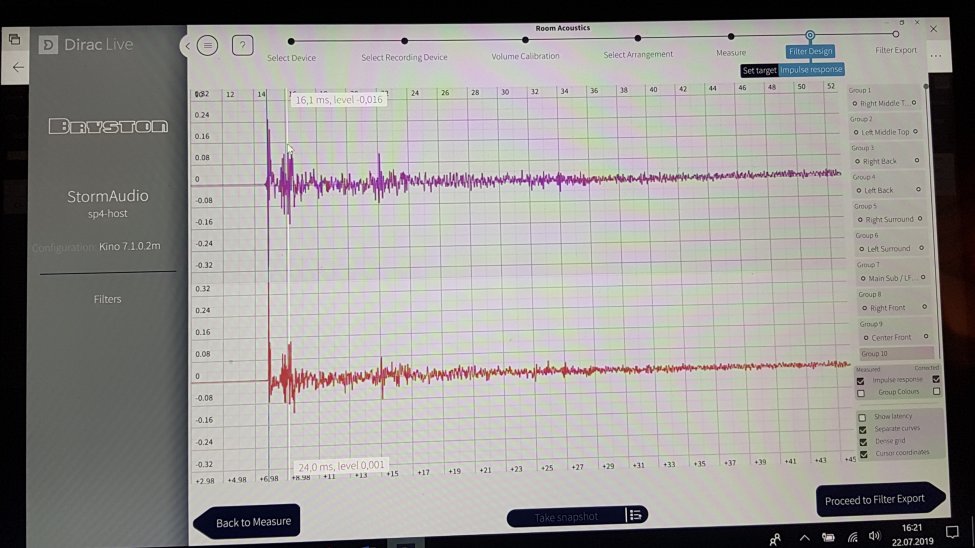Select the Right Back group row

pos(888,161)
